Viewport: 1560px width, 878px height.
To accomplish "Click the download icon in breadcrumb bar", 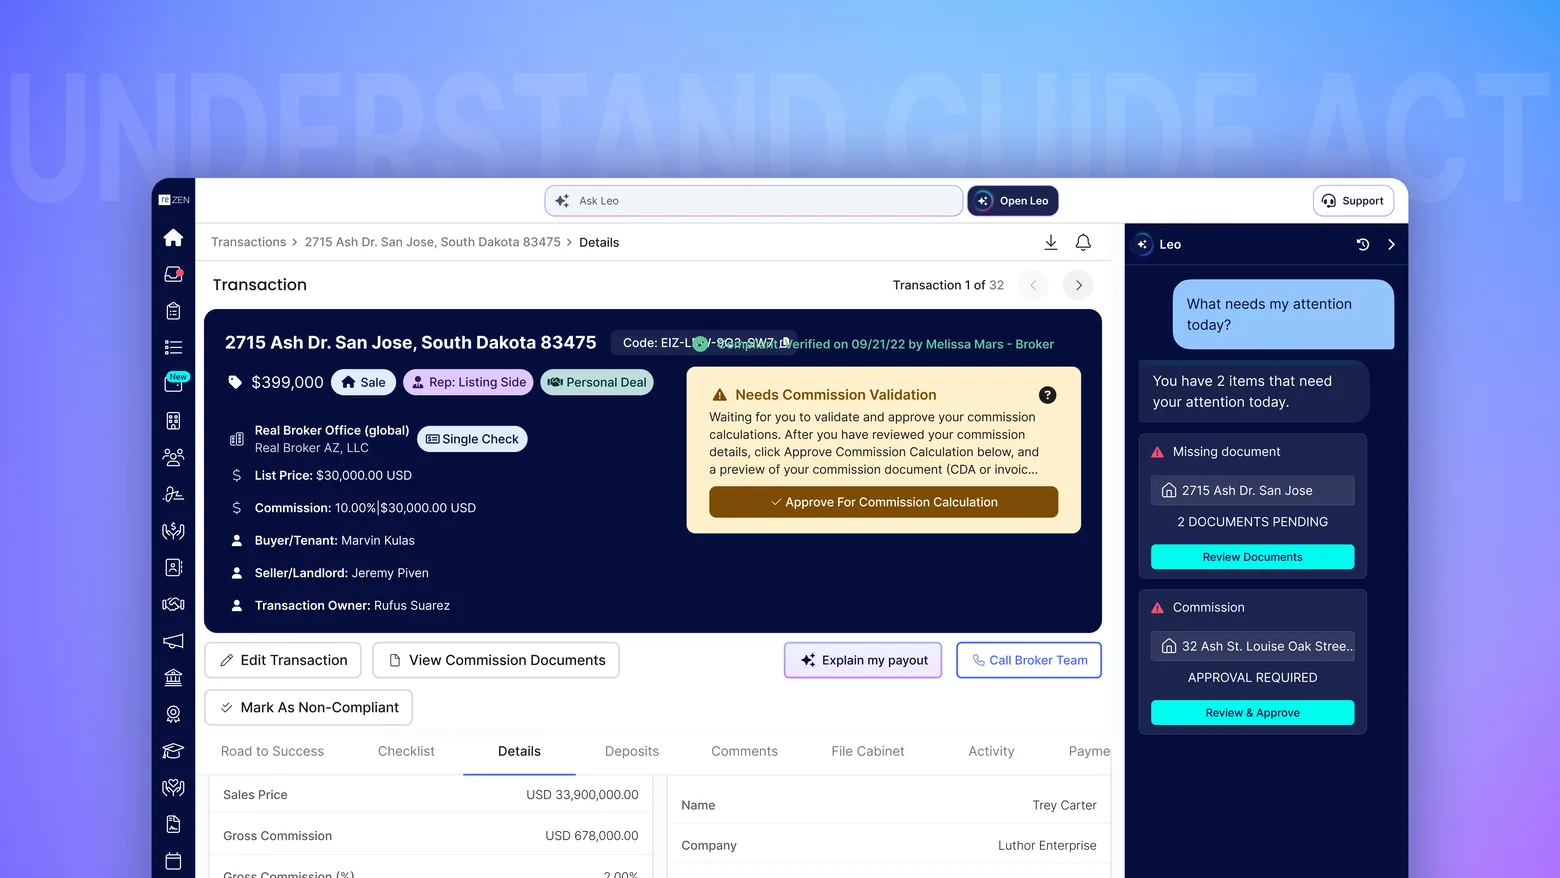I will [x=1051, y=242].
